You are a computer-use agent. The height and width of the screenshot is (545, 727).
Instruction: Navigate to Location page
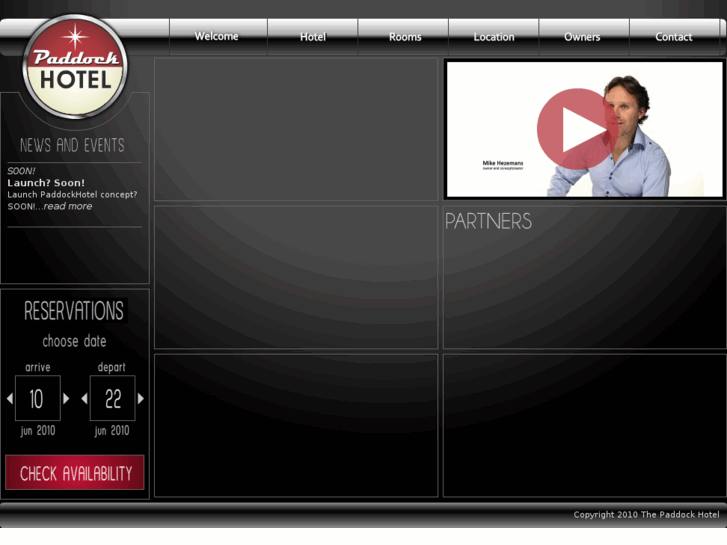[494, 37]
